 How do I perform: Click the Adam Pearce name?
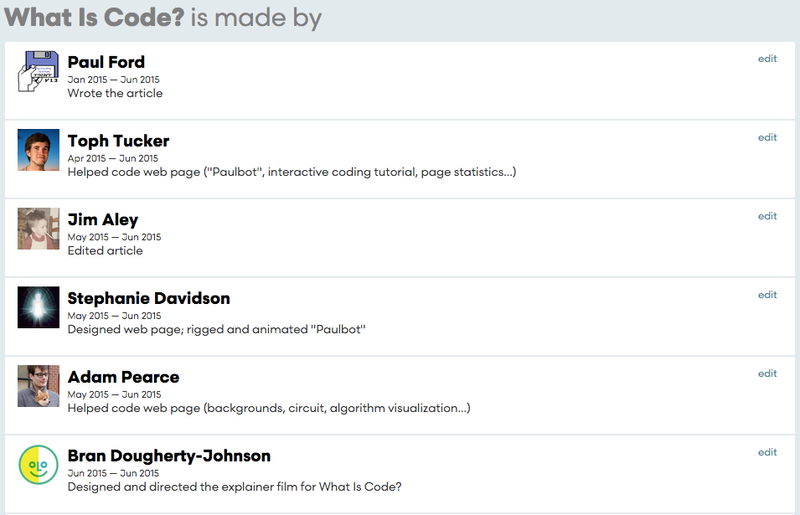pos(123,377)
